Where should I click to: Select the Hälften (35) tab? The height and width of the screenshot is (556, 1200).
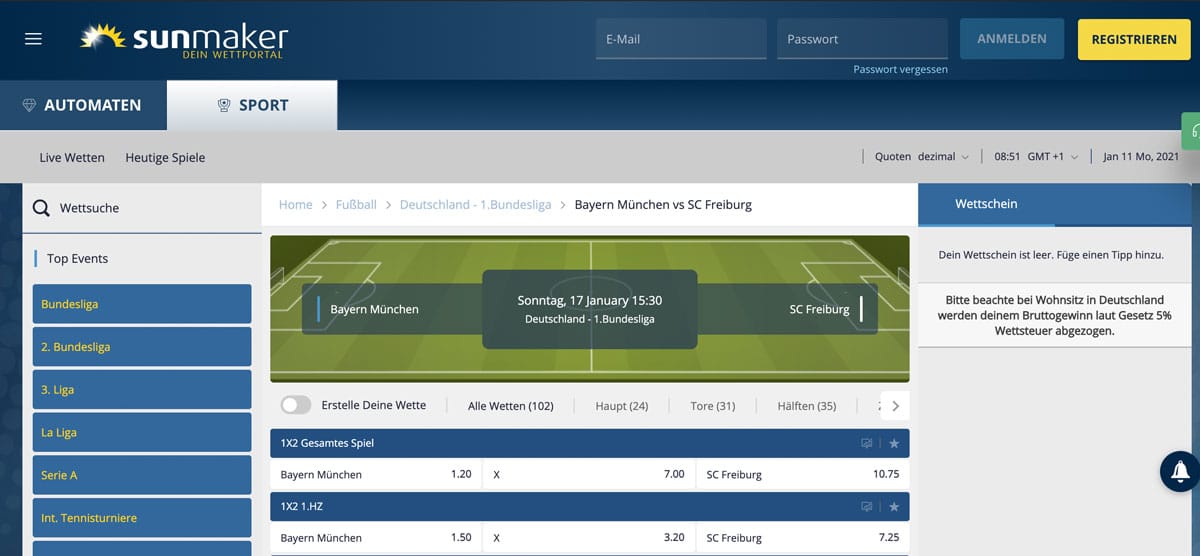pos(806,406)
